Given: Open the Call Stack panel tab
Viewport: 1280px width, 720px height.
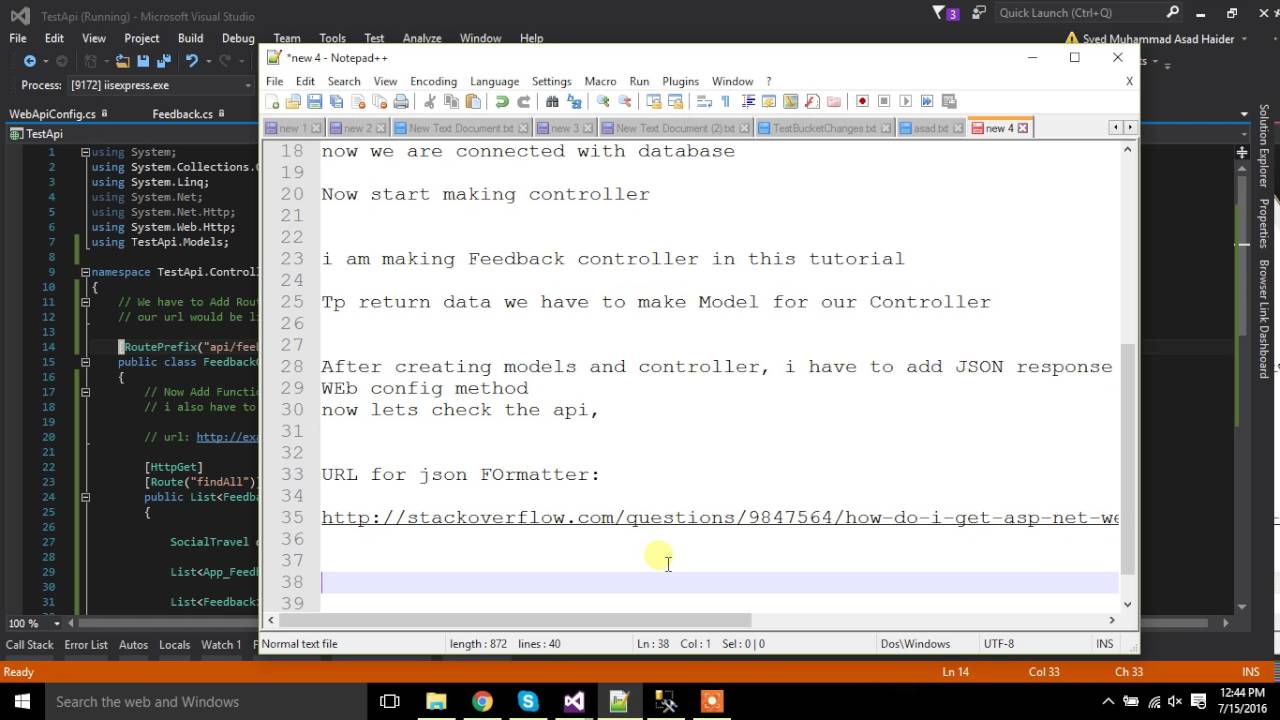Looking at the screenshot, I should 30,645.
